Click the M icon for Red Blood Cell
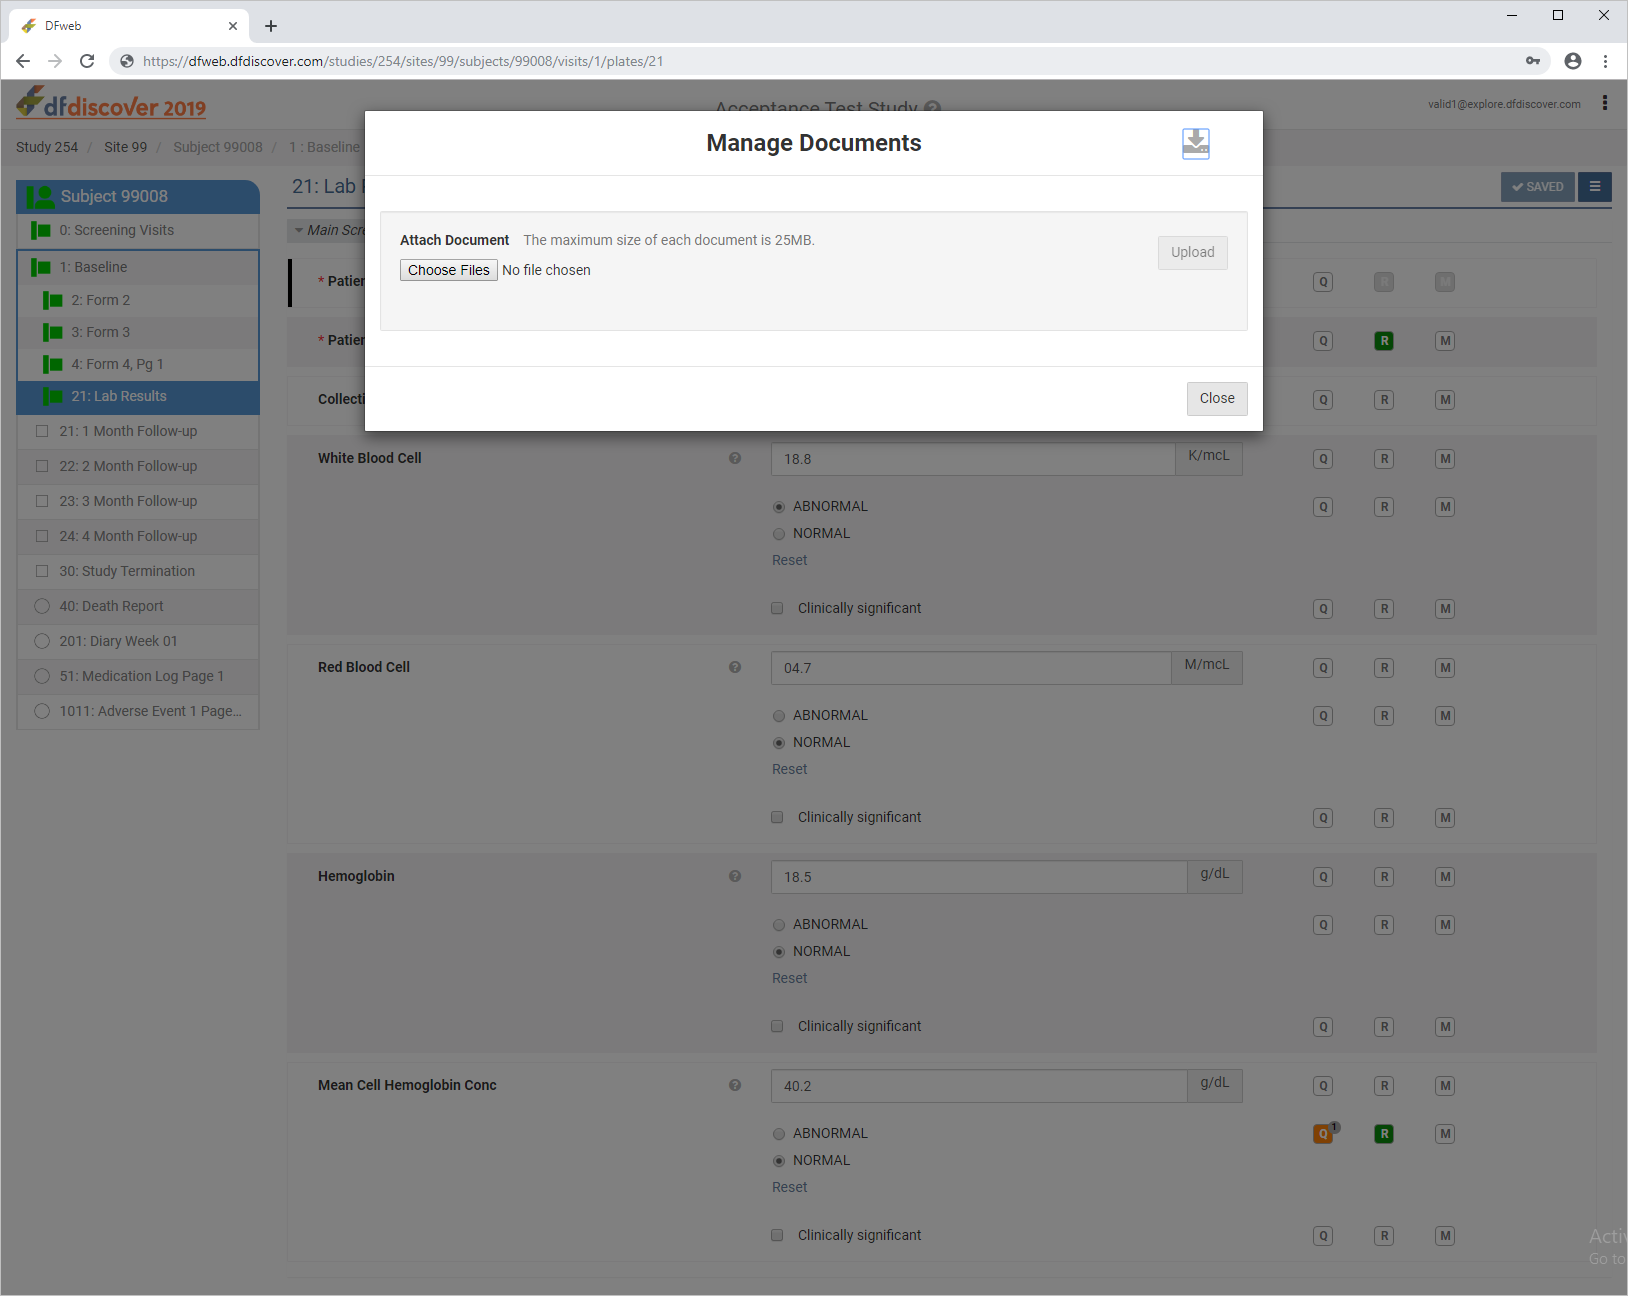The width and height of the screenshot is (1628, 1296). (1444, 668)
